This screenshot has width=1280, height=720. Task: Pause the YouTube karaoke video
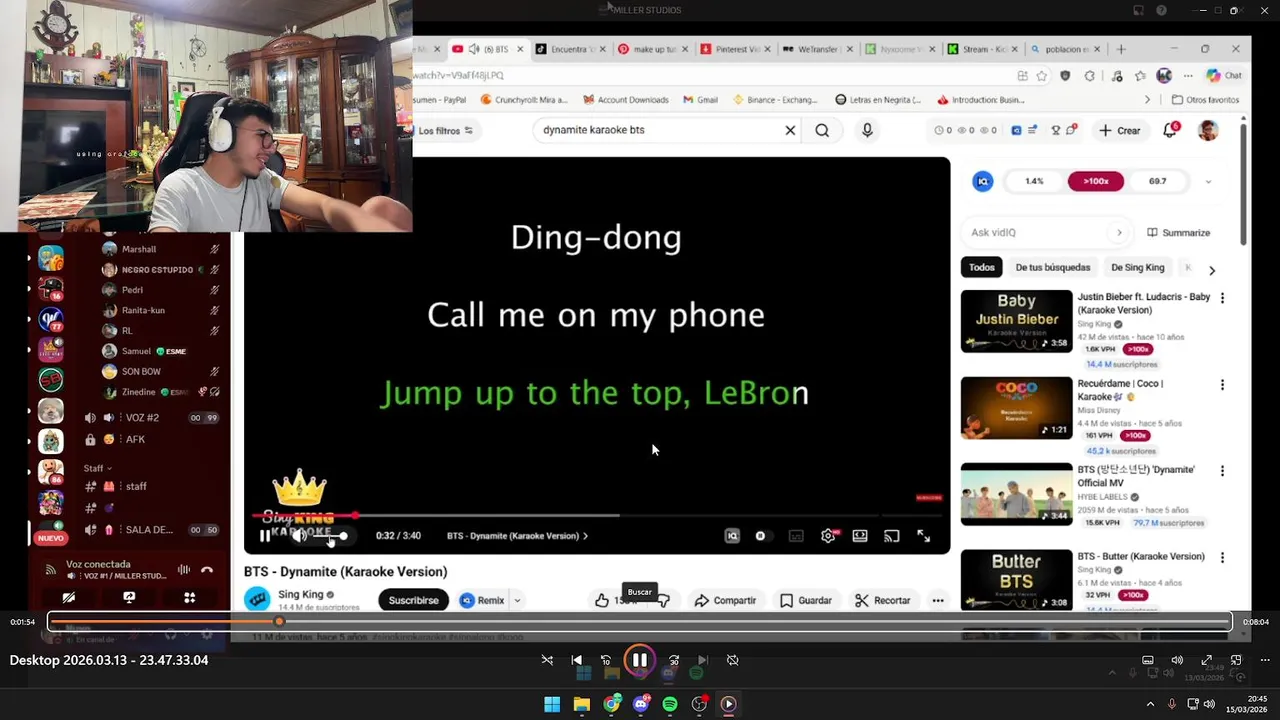click(264, 536)
